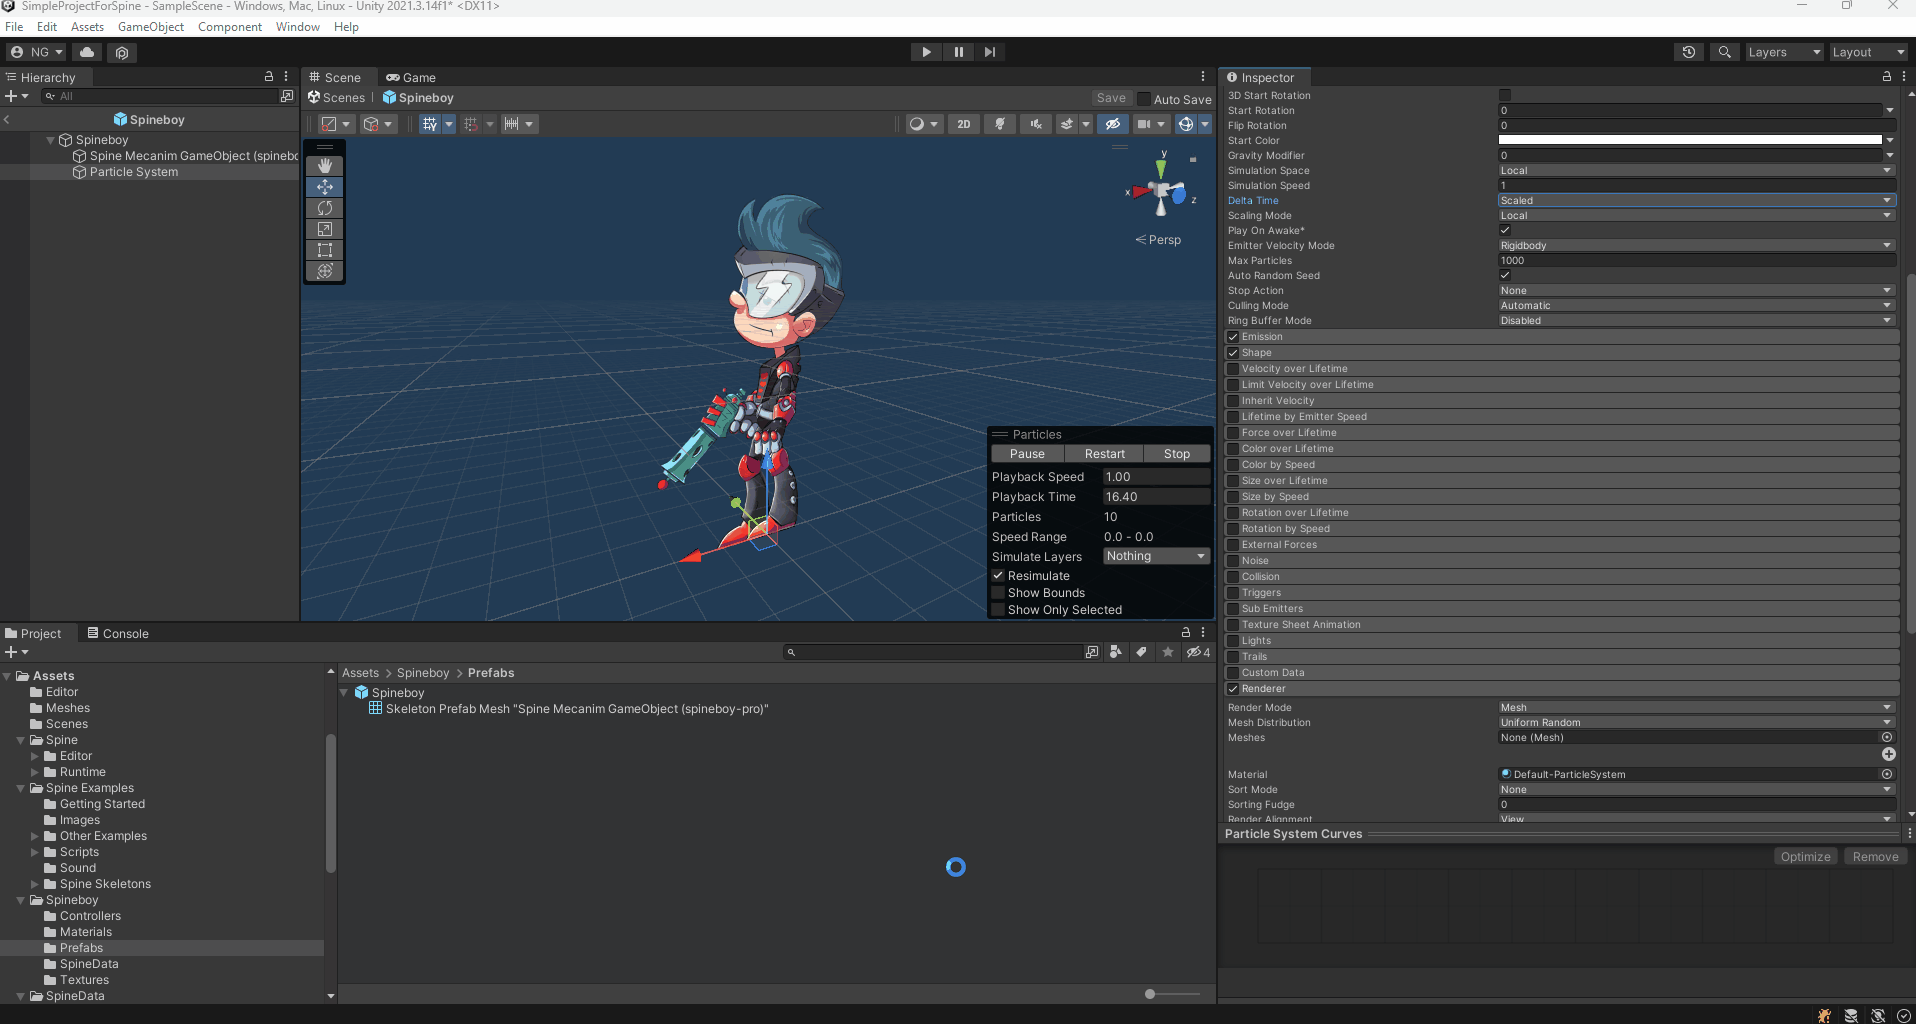
Task: Click Pause in Particles overlay
Action: click(1027, 454)
